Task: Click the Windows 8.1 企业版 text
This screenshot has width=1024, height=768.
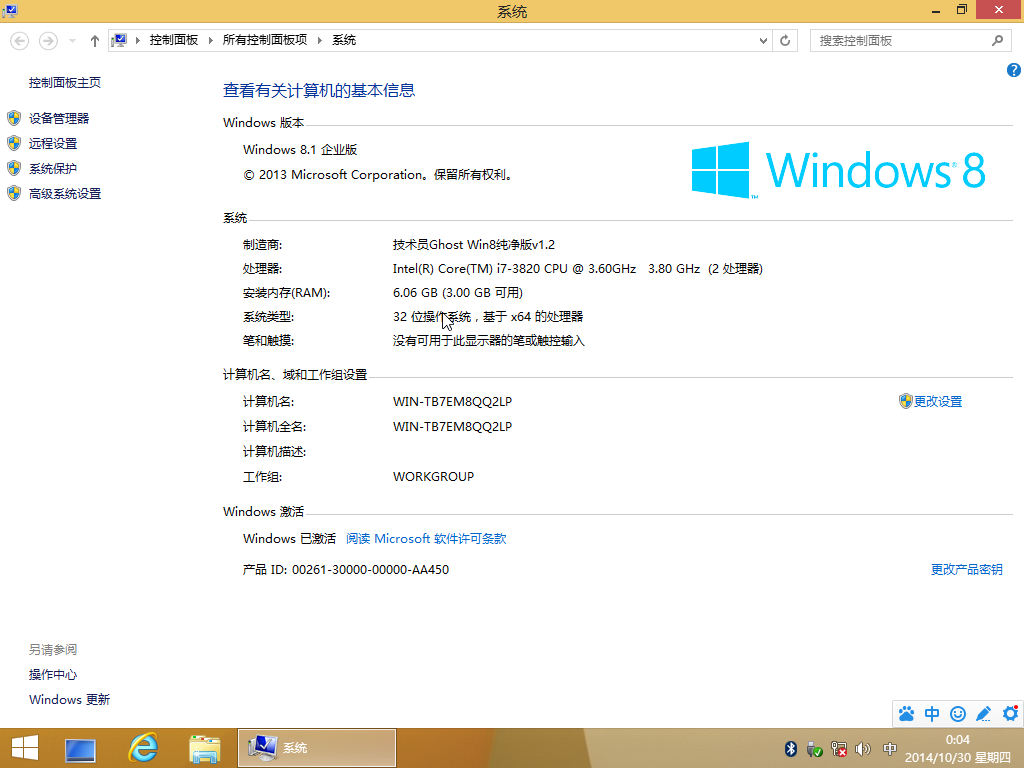Action: coord(300,150)
